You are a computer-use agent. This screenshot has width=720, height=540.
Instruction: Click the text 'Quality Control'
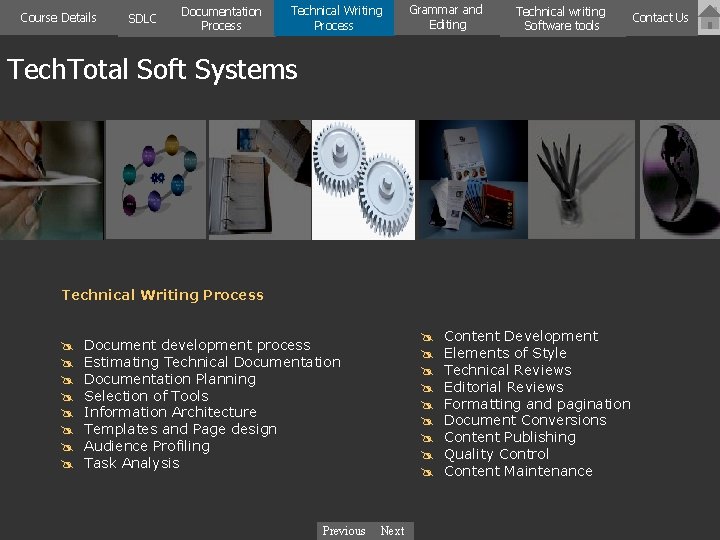pos(496,454)
